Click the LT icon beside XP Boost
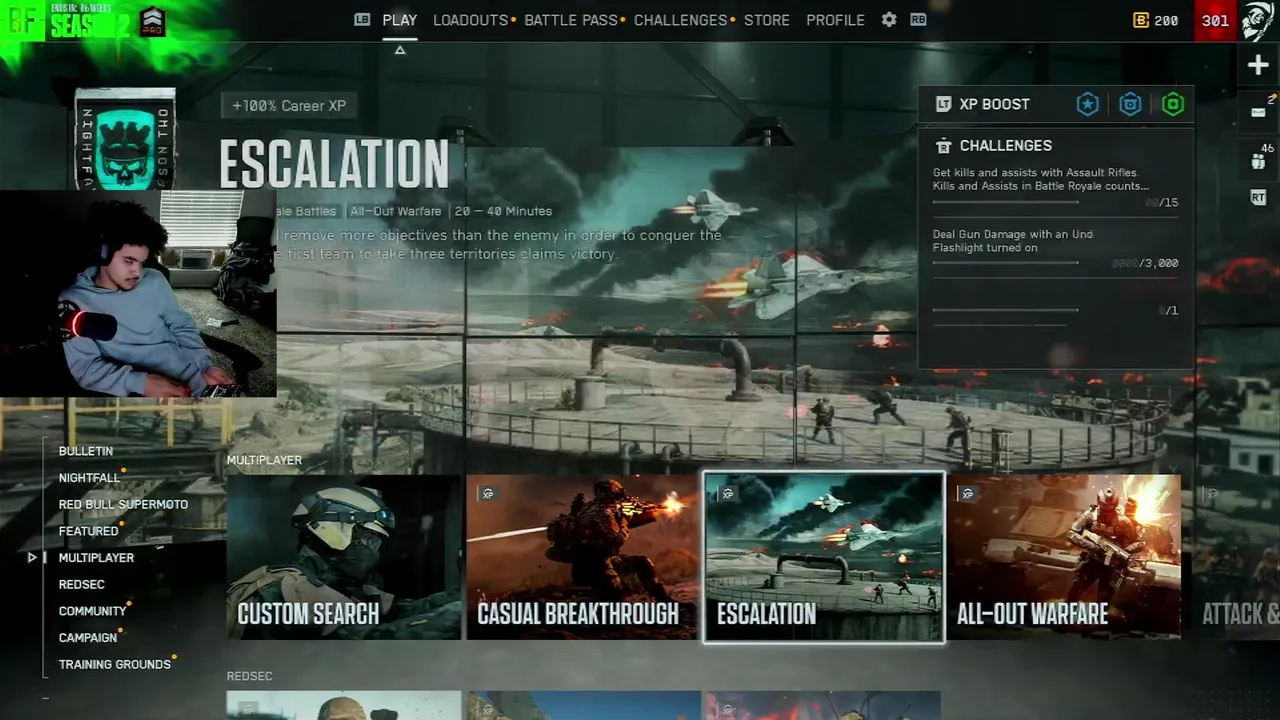Viewport: 1280px width, 720px height. point(943,104)
